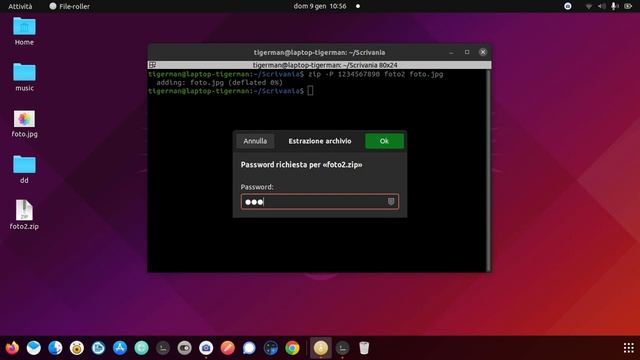Open the Home folder on the desktop

(x=24, y=31)
